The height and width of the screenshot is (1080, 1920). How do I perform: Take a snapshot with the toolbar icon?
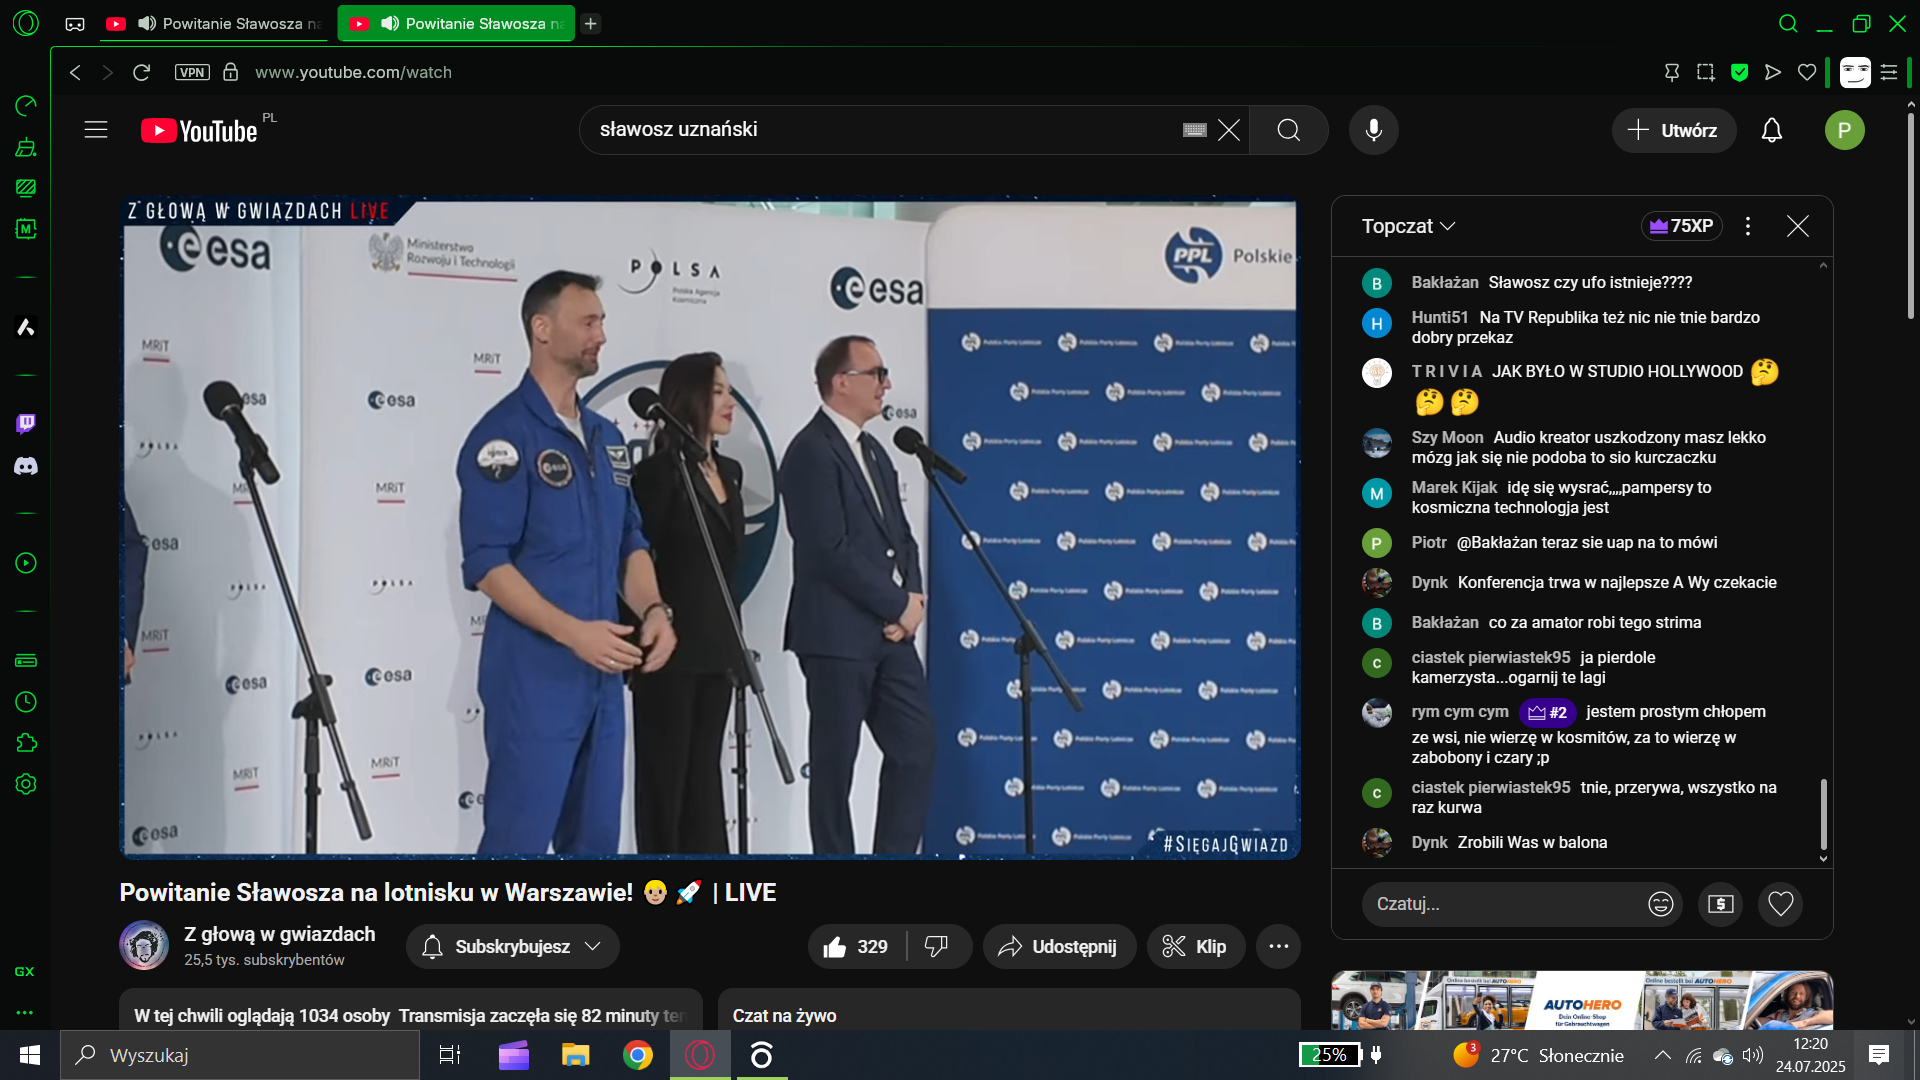[x=1706, y=72]
